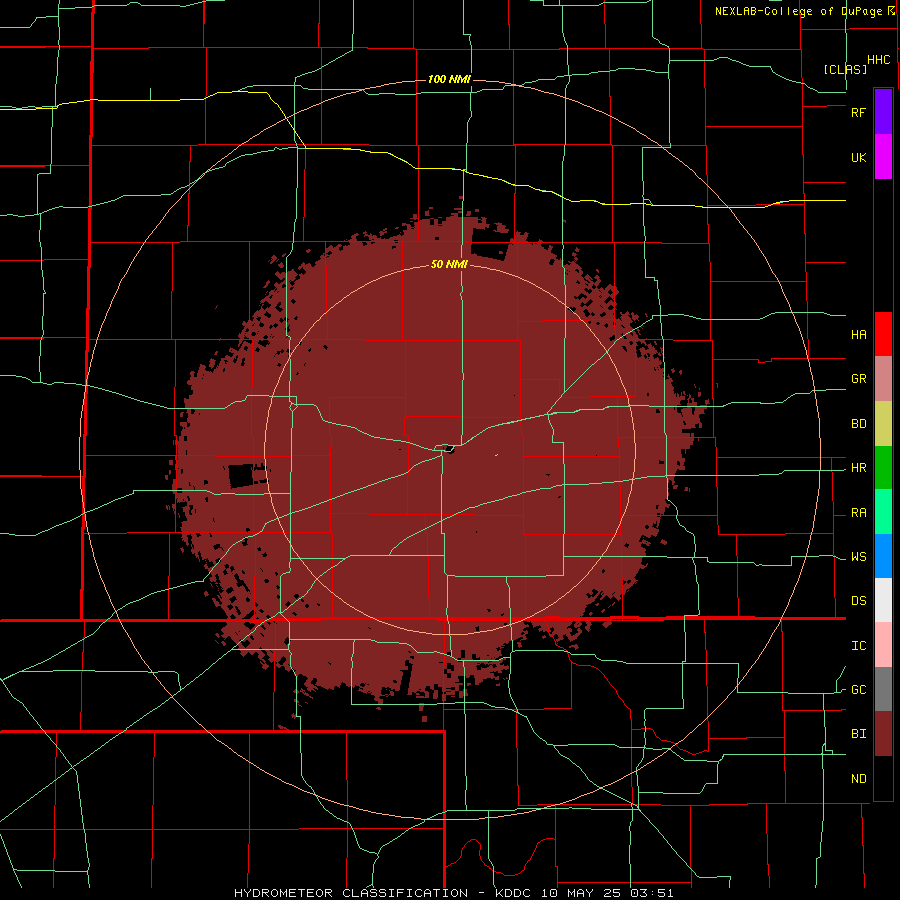Click the black data gap rectangle west of radar
The width and height of the screenshot is (900, 900).
coord(241,476)
